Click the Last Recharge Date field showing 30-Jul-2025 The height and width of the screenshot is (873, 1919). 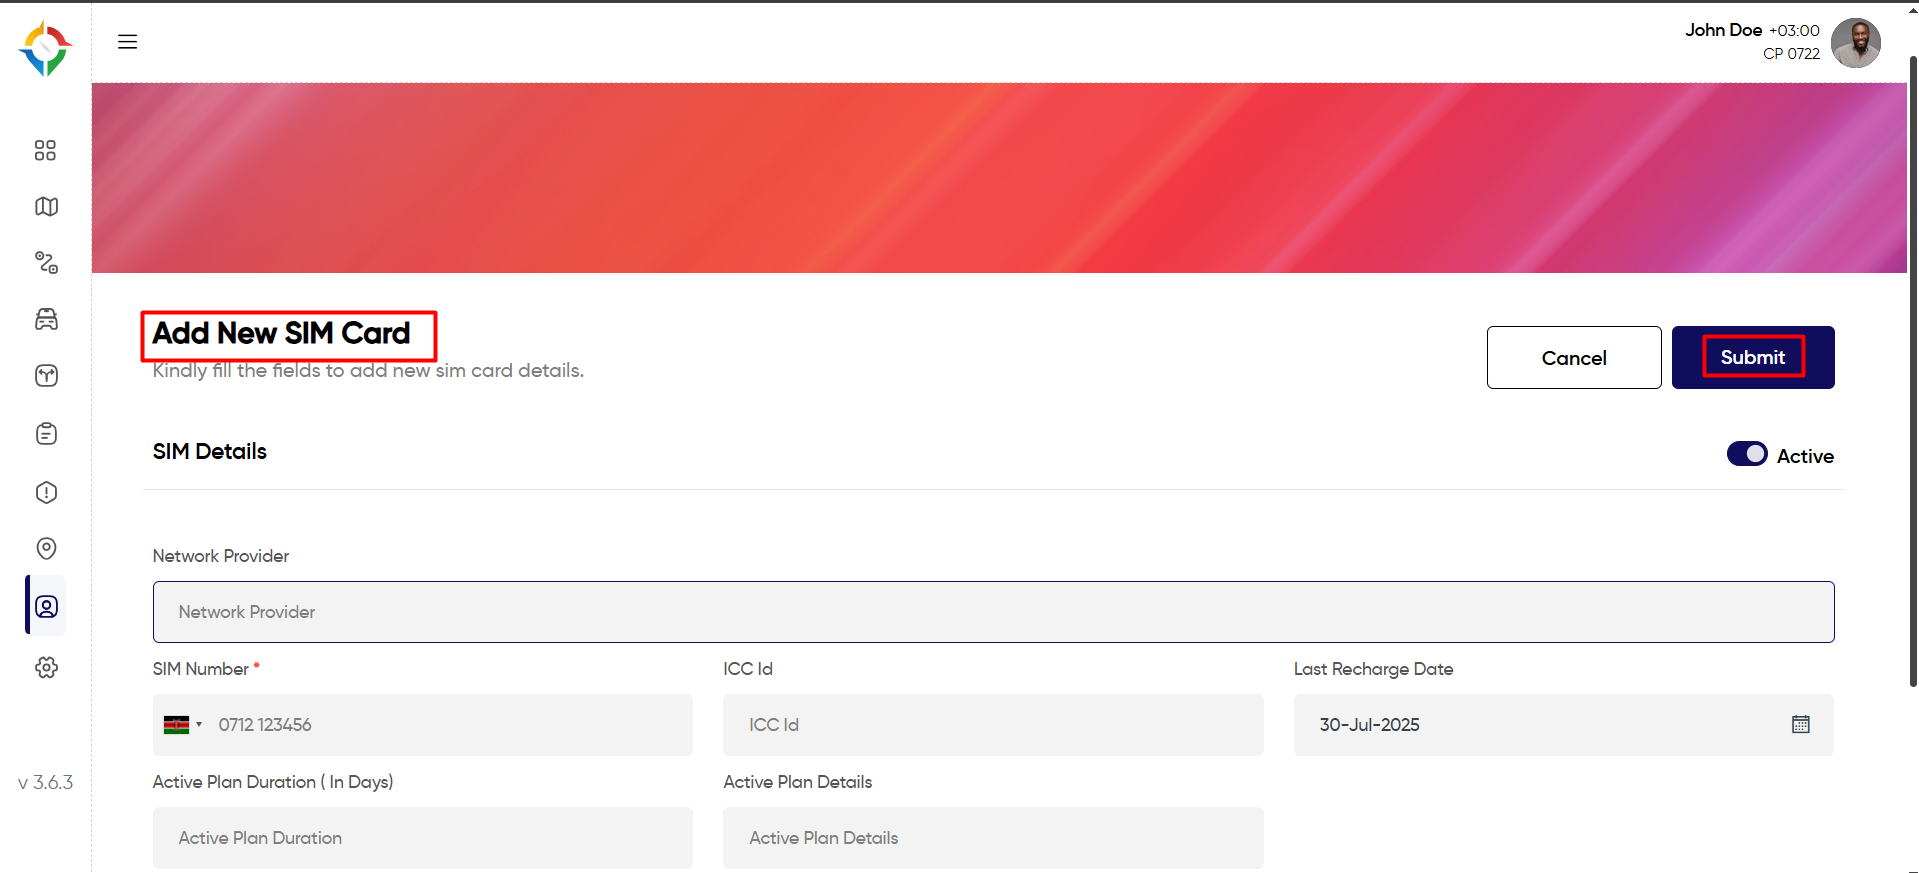tap(1563, 725)
